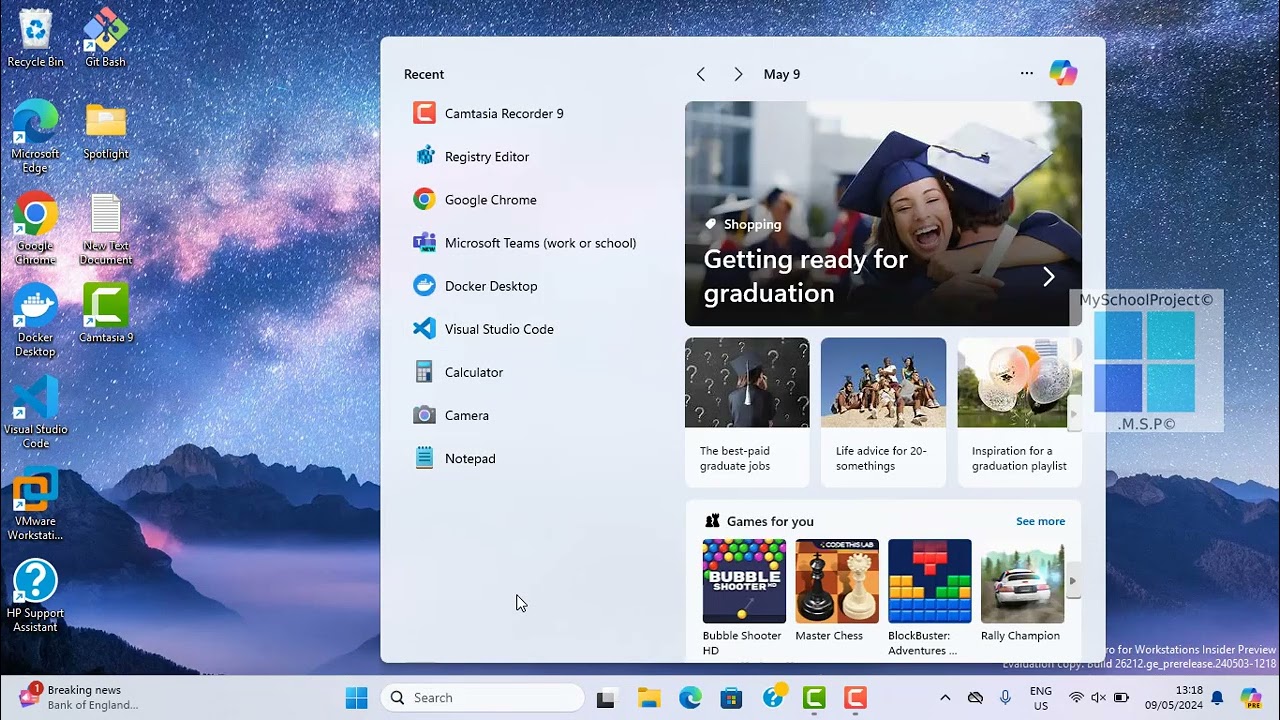Click the Recent heading

pyautogui.click(x=424, y=74)
